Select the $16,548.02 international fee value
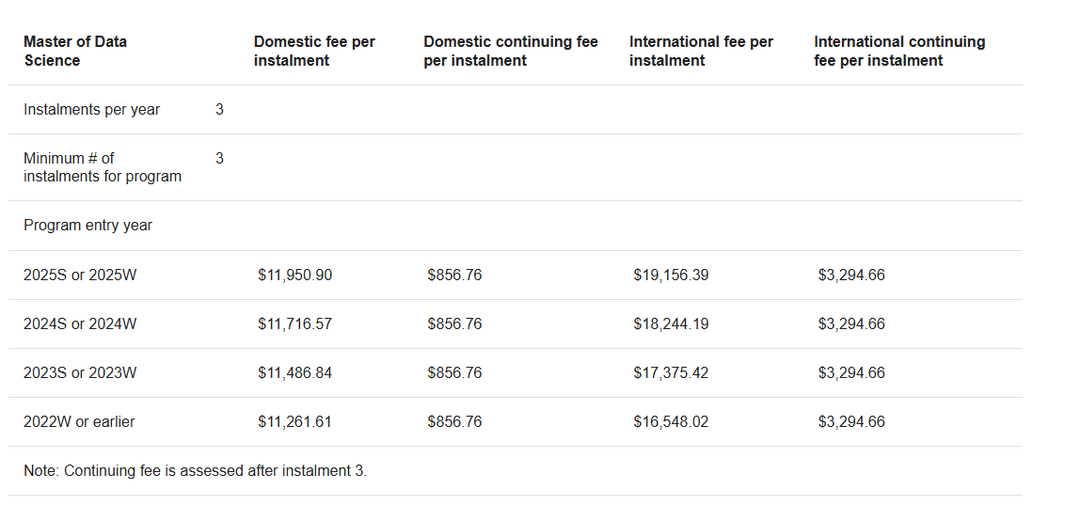This screenshot has height=519, width=1080. click(x=671, y=422)
